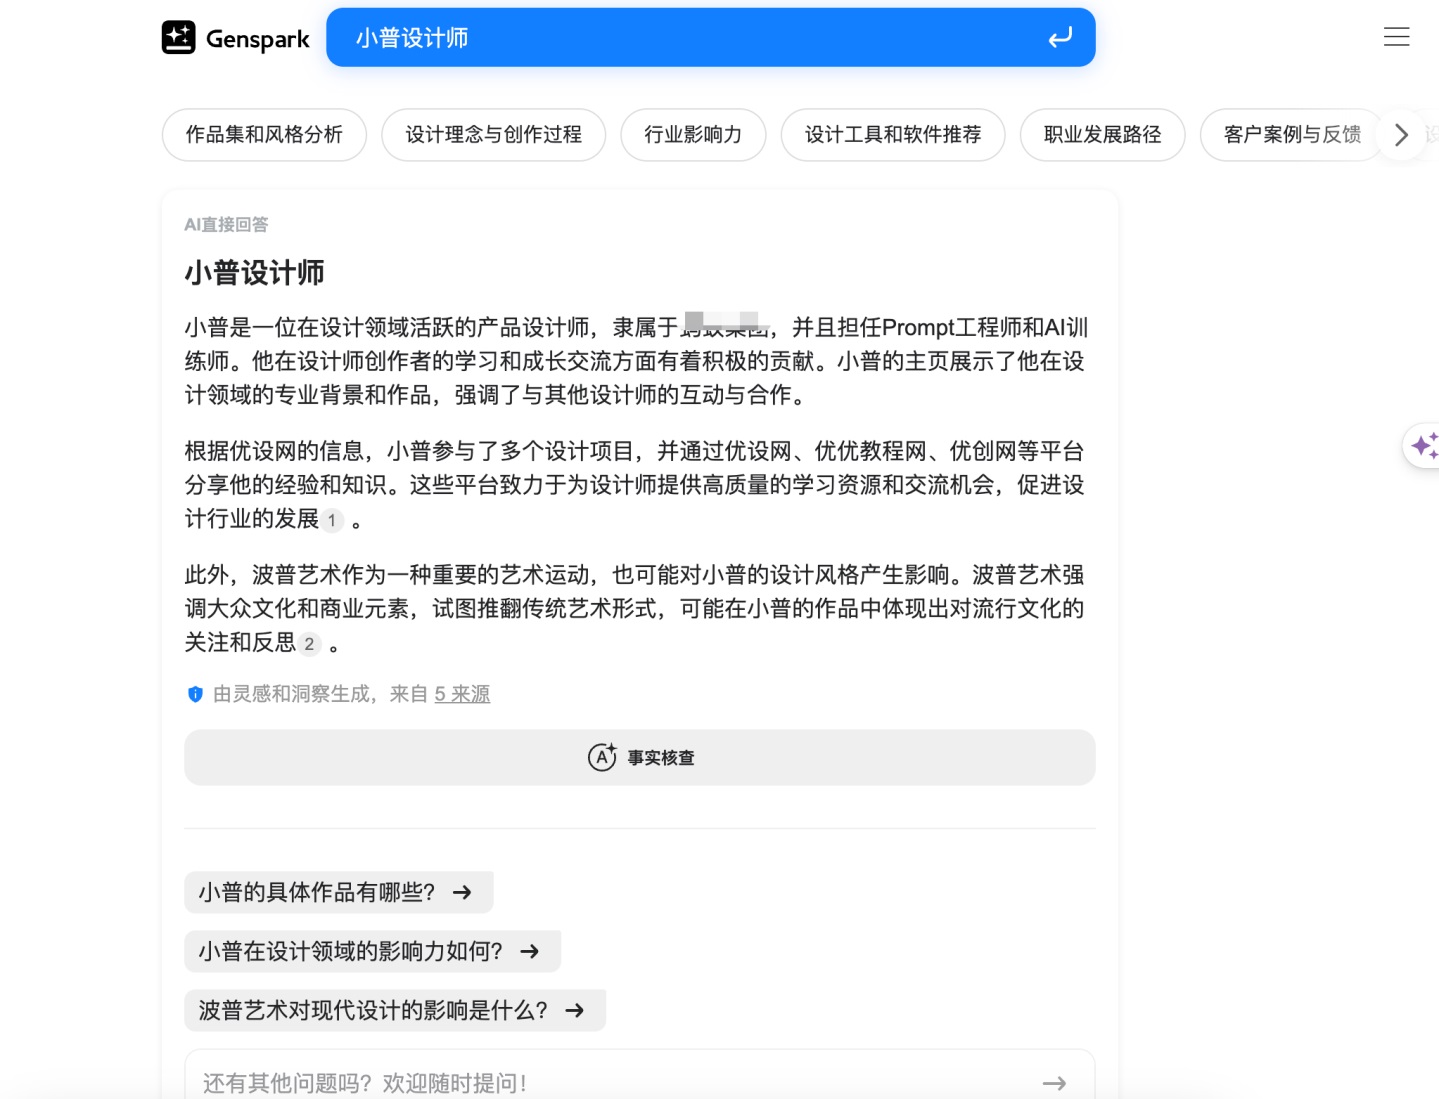Submit search with the enter arrow icon
Viewport: 1439px width, 1099px height.
[x=1059, y=38]
